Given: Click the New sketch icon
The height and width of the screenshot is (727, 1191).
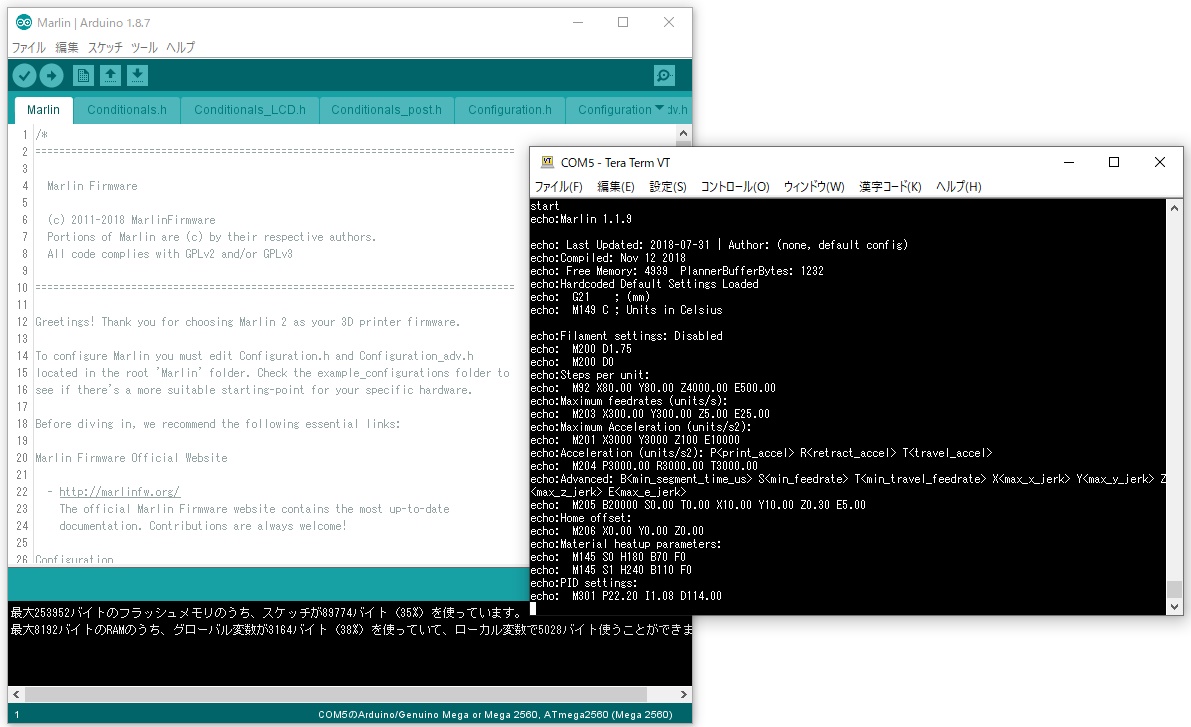Looking at the screenshot, I should pos(83,75).
